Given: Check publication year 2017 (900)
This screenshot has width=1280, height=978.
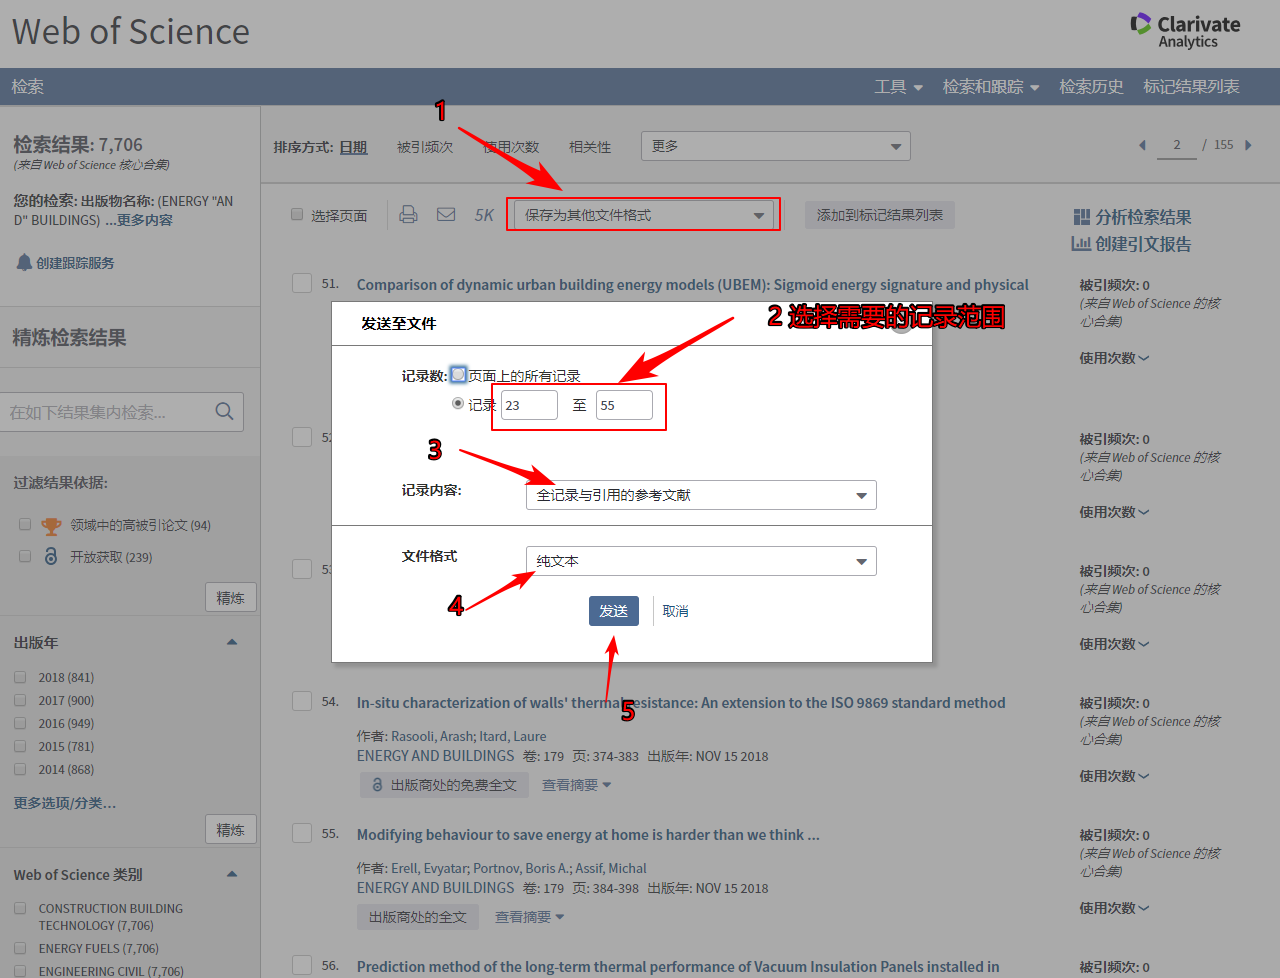Looking at the screenshot, I should tap(20, 699).
